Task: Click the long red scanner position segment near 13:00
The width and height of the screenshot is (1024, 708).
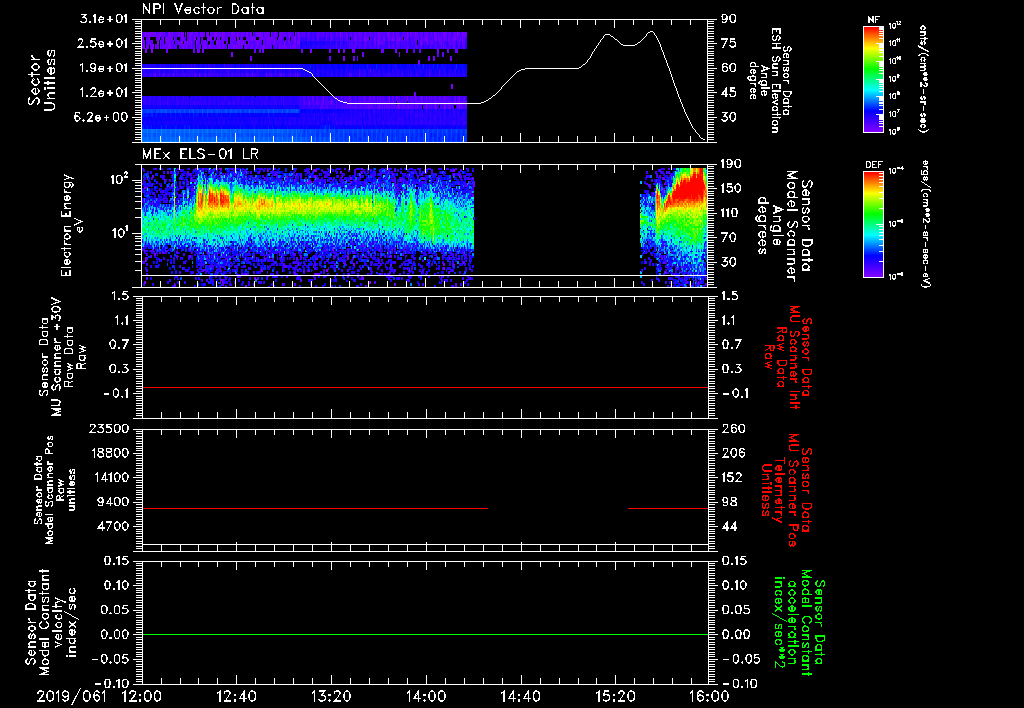Action: [x=315, y=508]
